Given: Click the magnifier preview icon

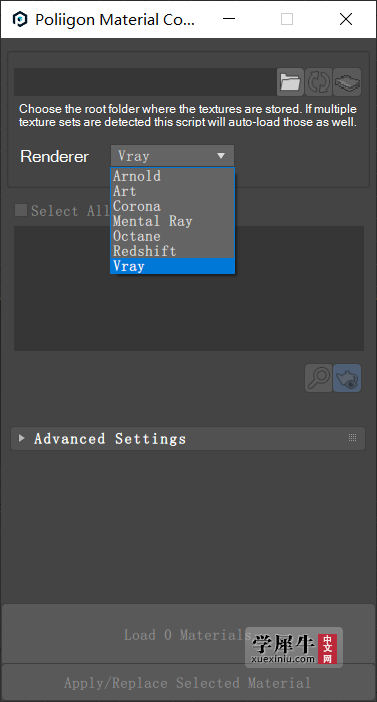Looking at the screenshot, I should (318, 378).
